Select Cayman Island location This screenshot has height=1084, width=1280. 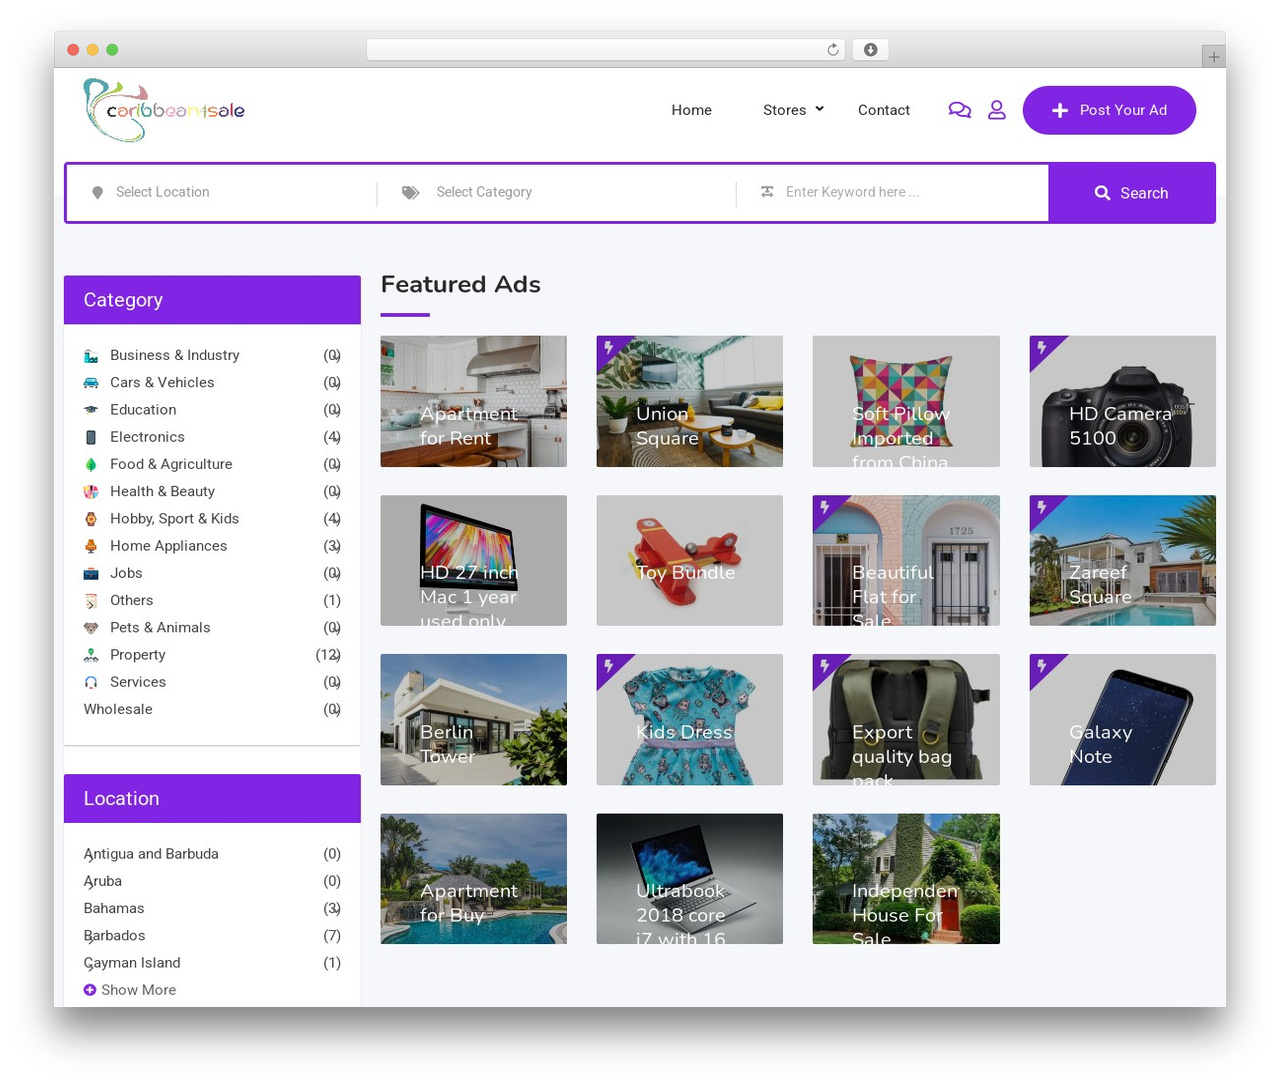(x=132, y=963)
